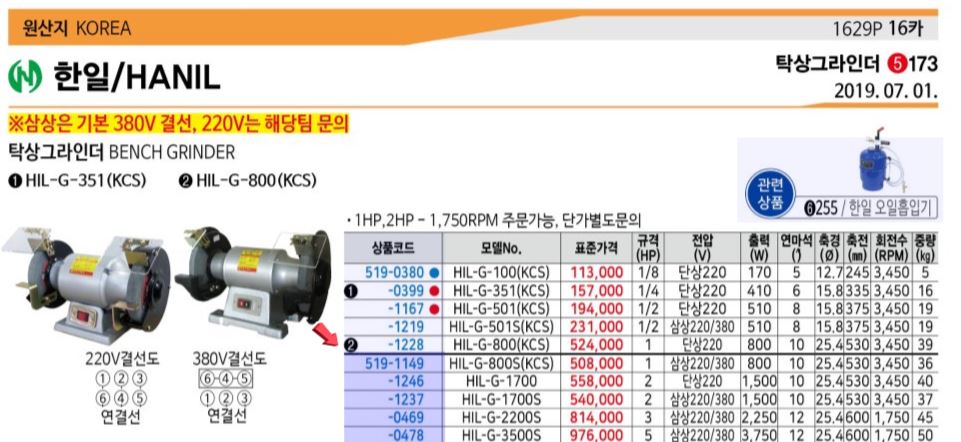
Task: Select product code -1219
Action: pyautogui.click(x=405, y=327)
